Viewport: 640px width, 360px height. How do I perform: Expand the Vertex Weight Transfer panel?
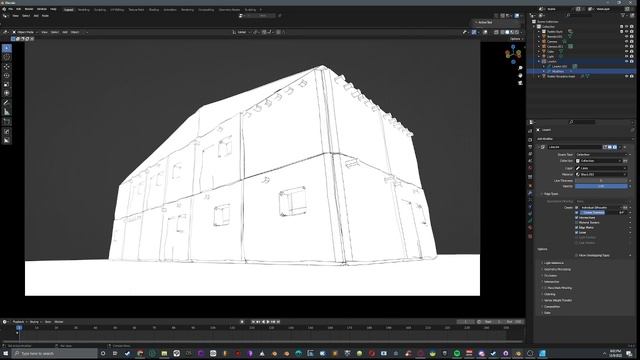(x=558, y=300)
